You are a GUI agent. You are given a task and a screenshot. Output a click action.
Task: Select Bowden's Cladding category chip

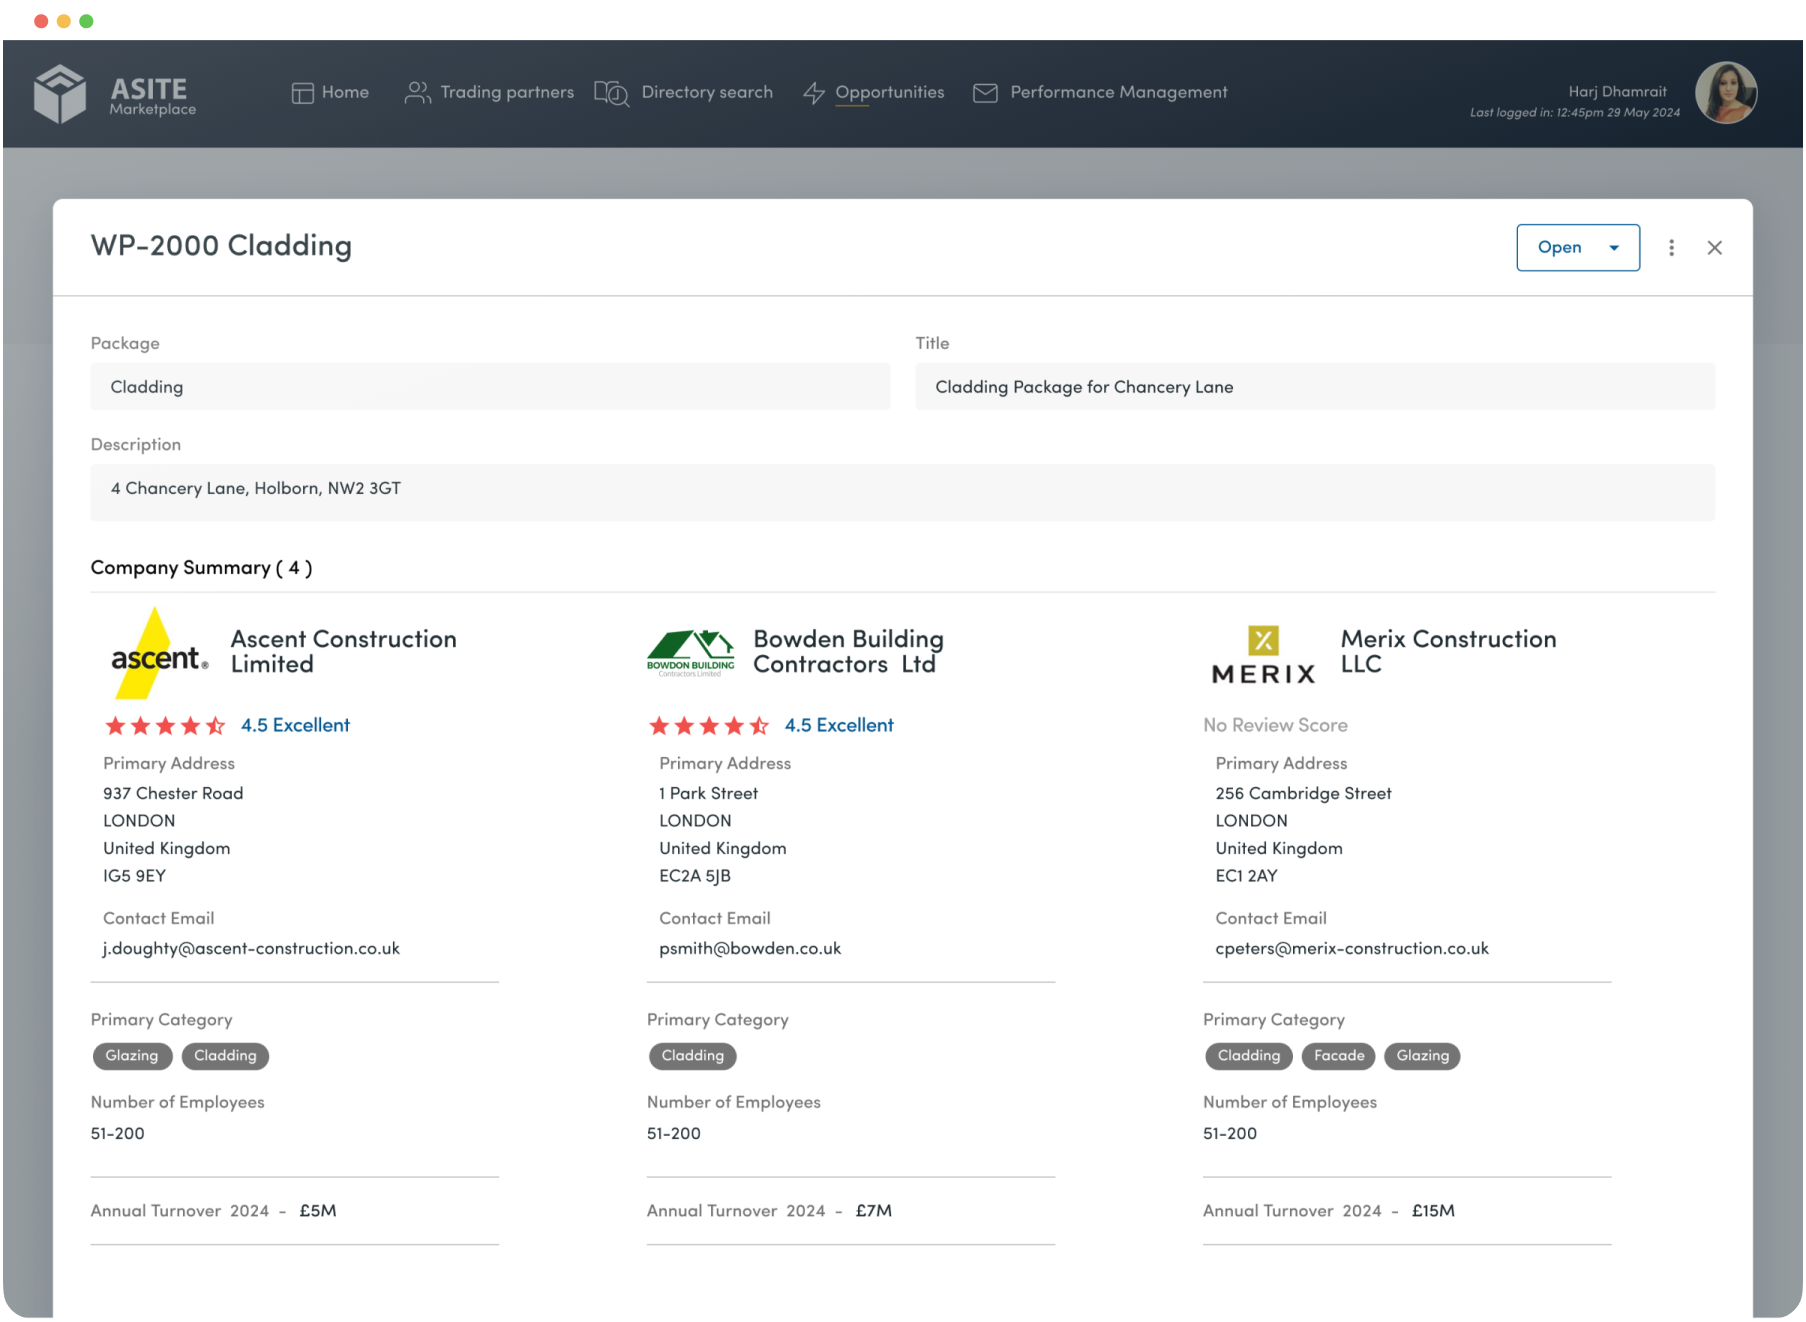click(x=692, y=1056)
